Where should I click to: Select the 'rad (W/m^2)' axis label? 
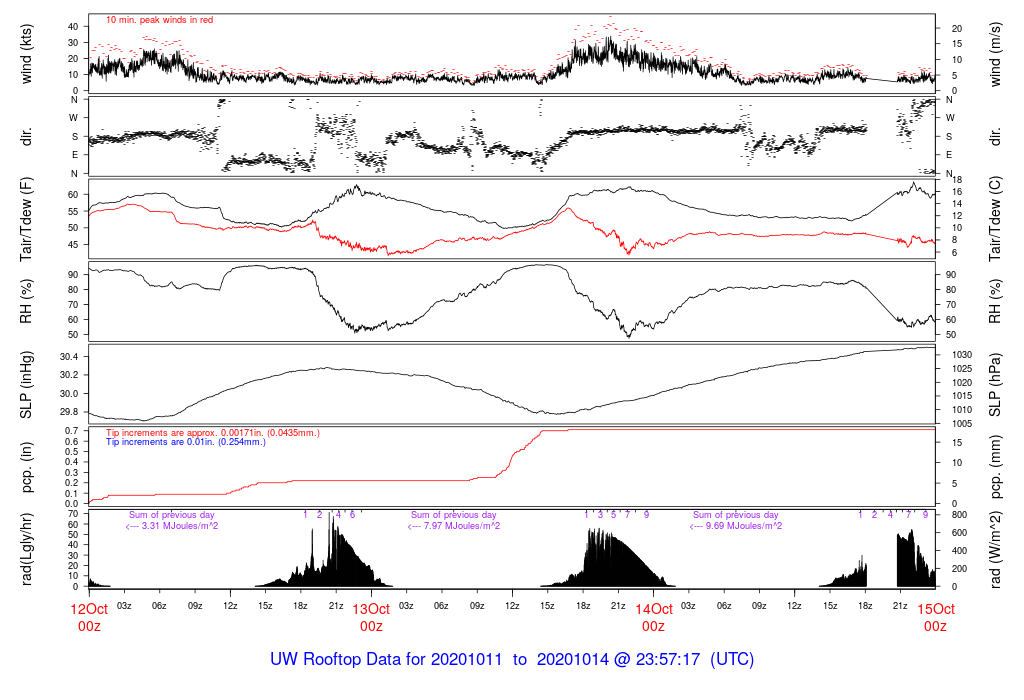pos(995,550)
